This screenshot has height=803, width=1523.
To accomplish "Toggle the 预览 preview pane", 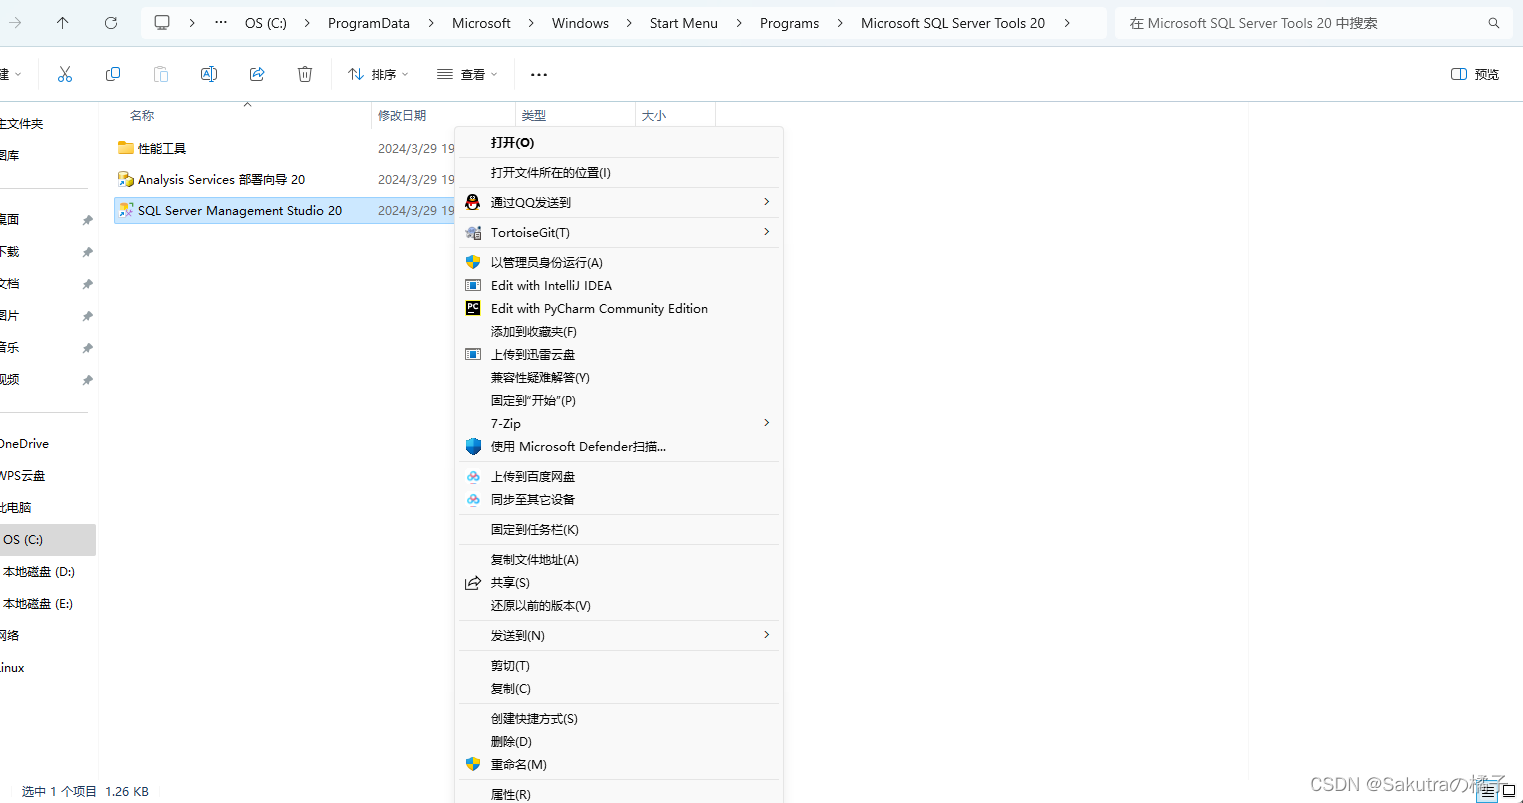I will (1475, 74).
